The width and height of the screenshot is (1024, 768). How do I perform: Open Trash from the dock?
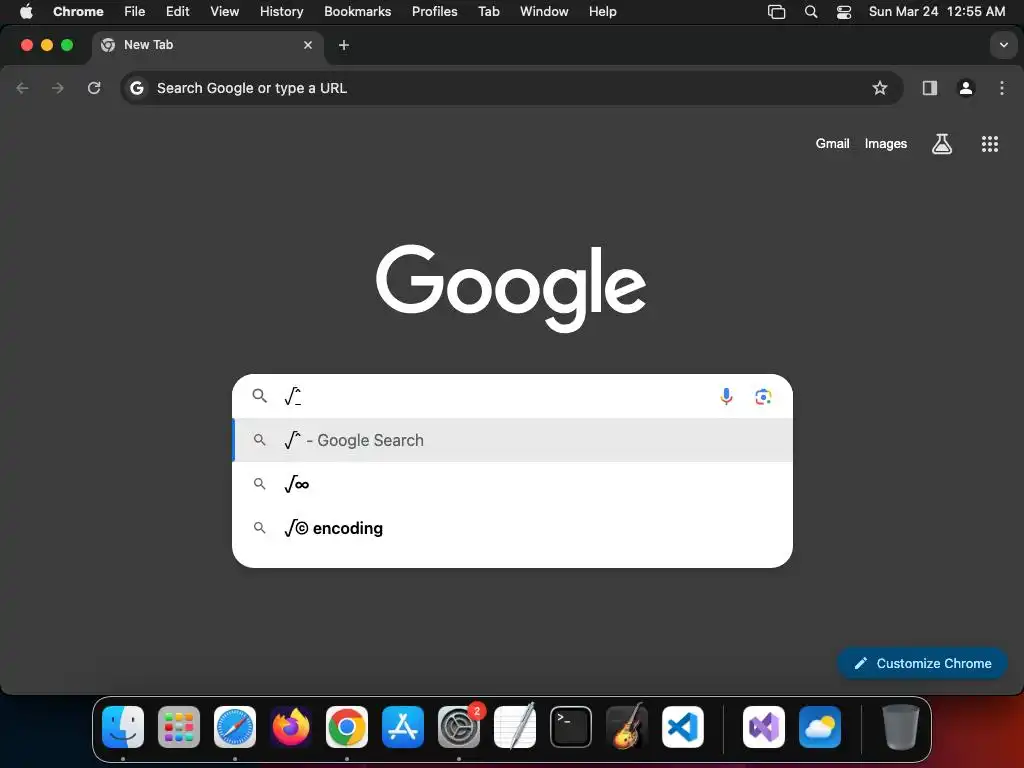(901, 727)
